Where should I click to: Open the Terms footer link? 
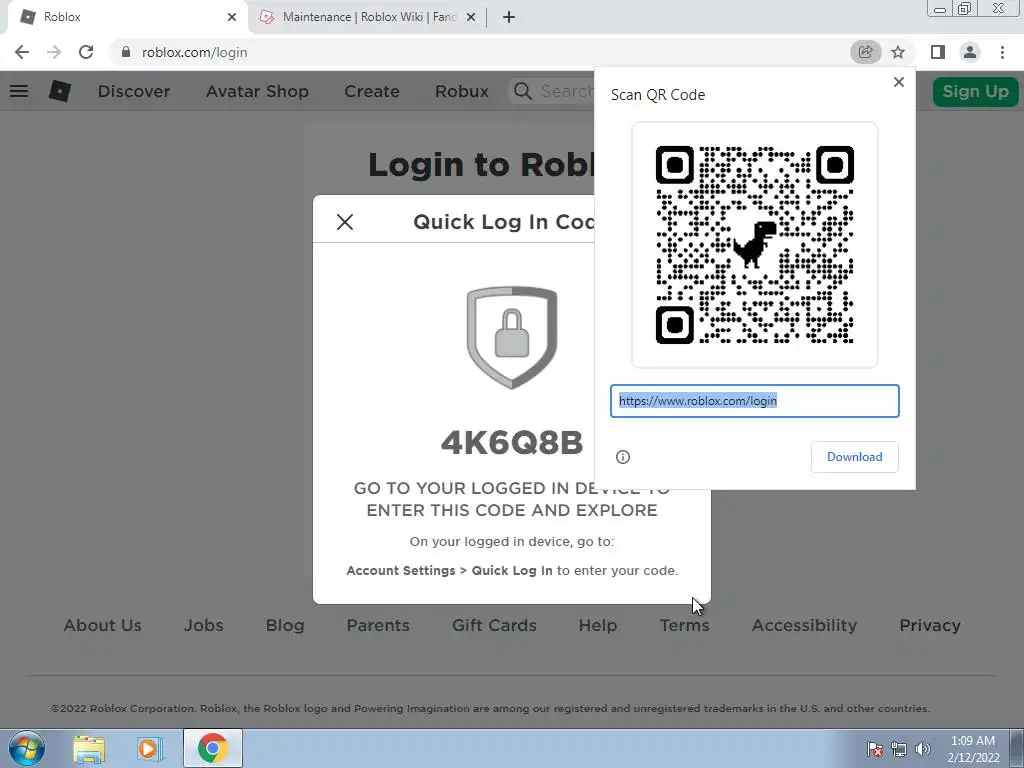tap(684, 625)
